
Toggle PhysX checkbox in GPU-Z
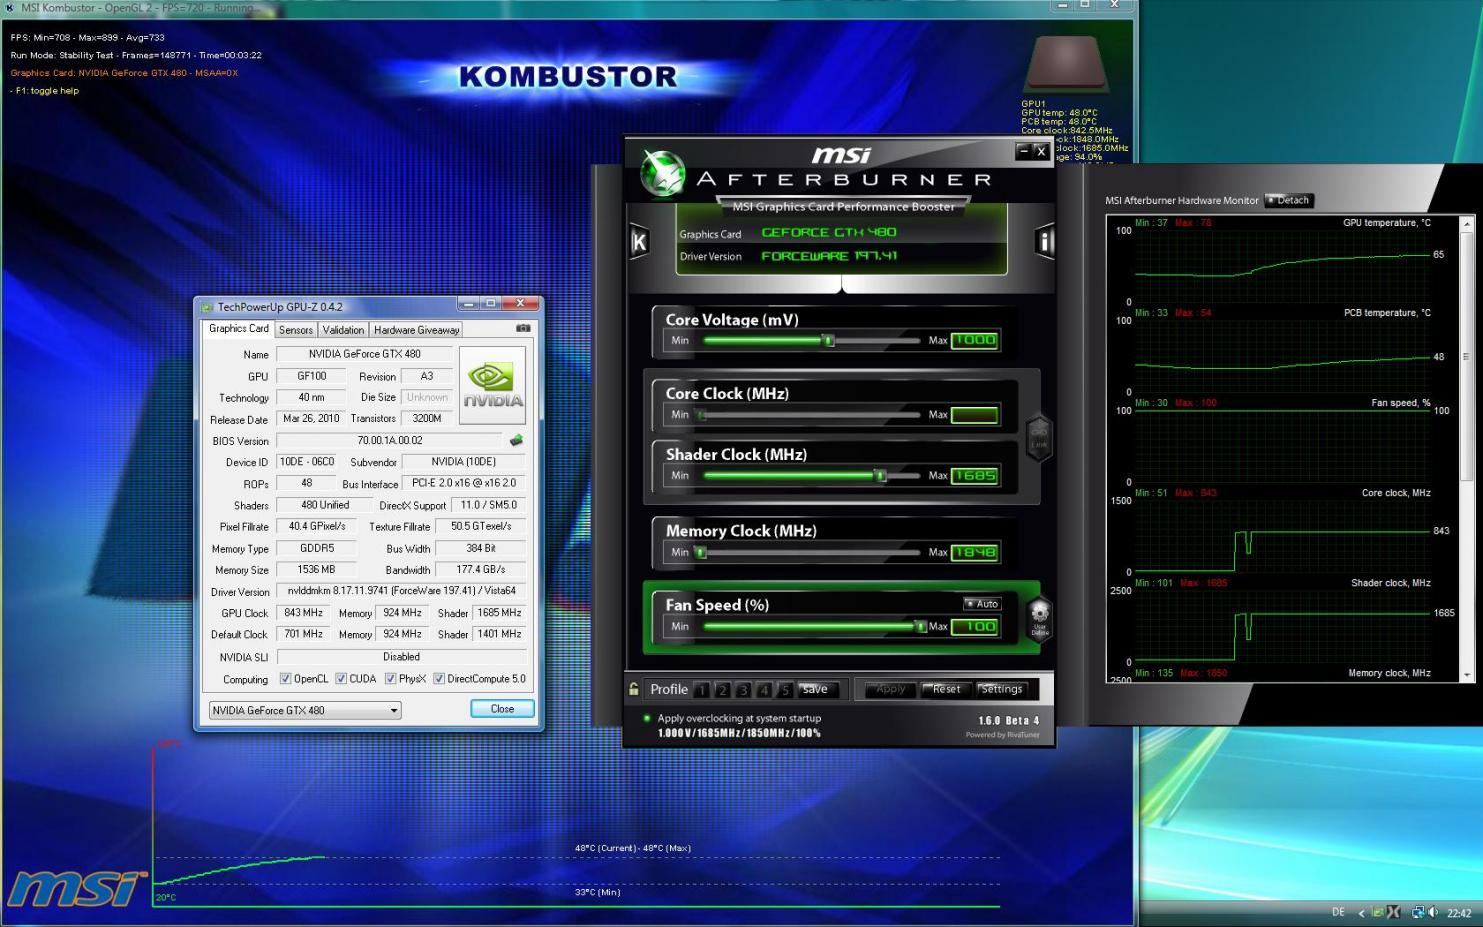(390, 679)
